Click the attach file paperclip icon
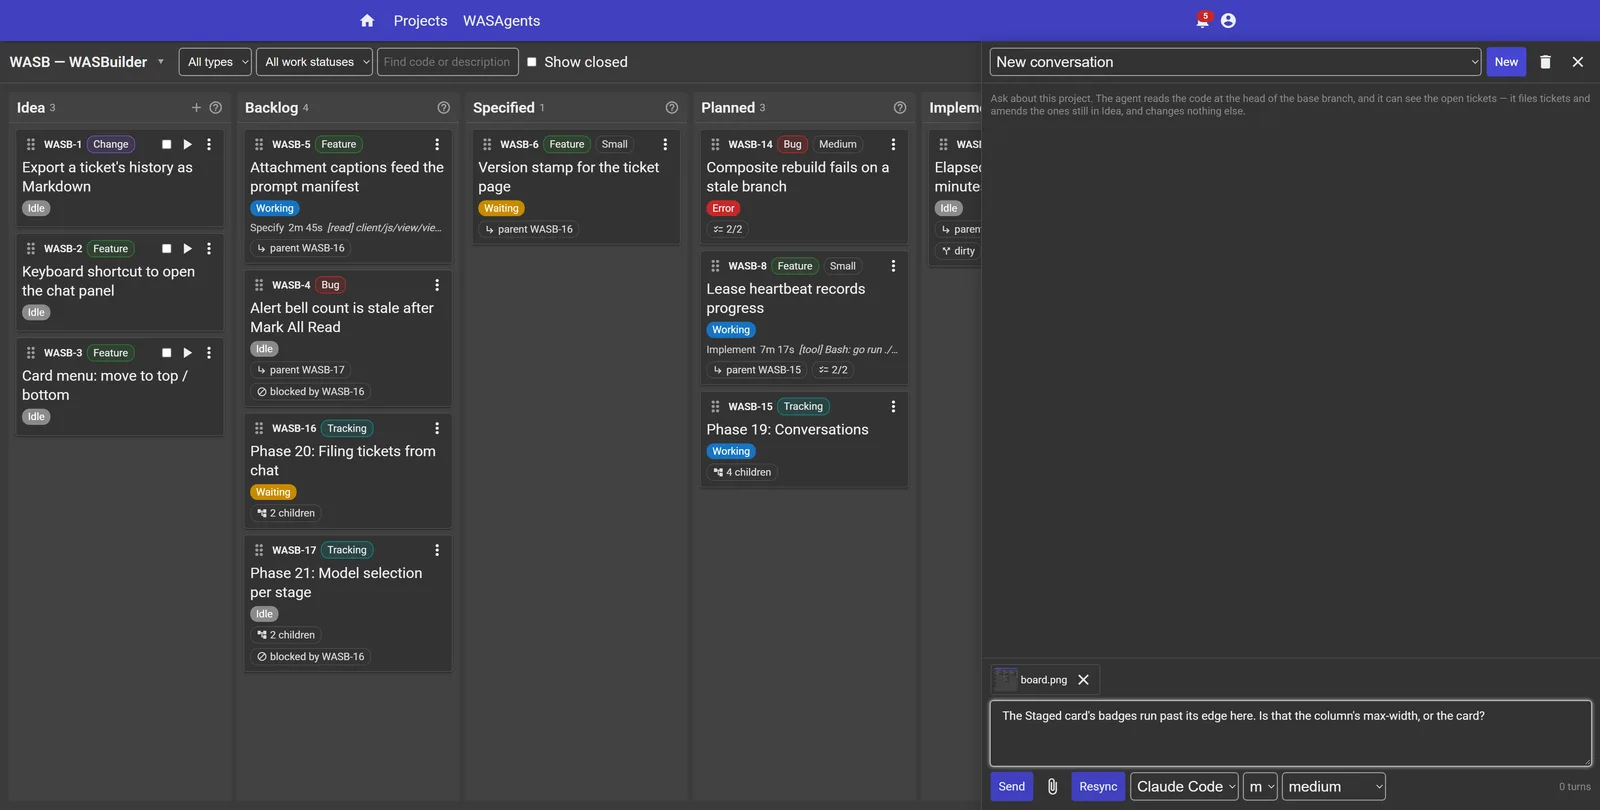The height and width of the screenshot is (810, 1600). (x=1052, y=787)
